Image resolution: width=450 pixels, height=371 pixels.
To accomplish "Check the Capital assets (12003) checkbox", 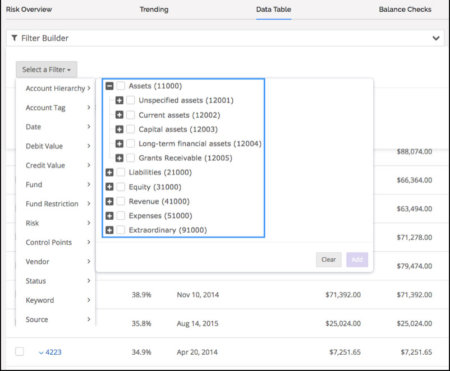I will pos(131,129).
